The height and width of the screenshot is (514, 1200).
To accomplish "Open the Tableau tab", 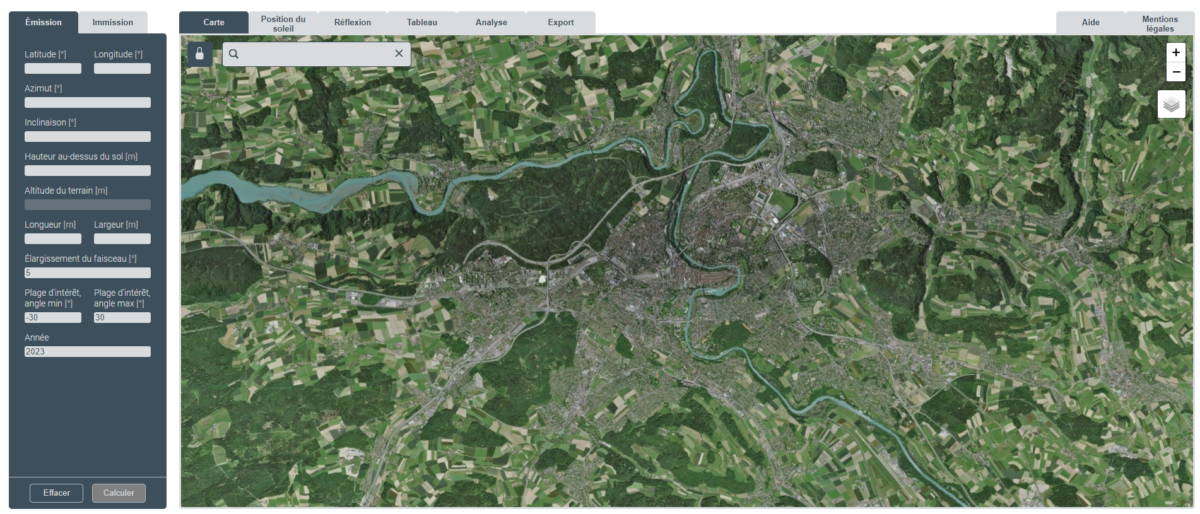I will point(422,23).
